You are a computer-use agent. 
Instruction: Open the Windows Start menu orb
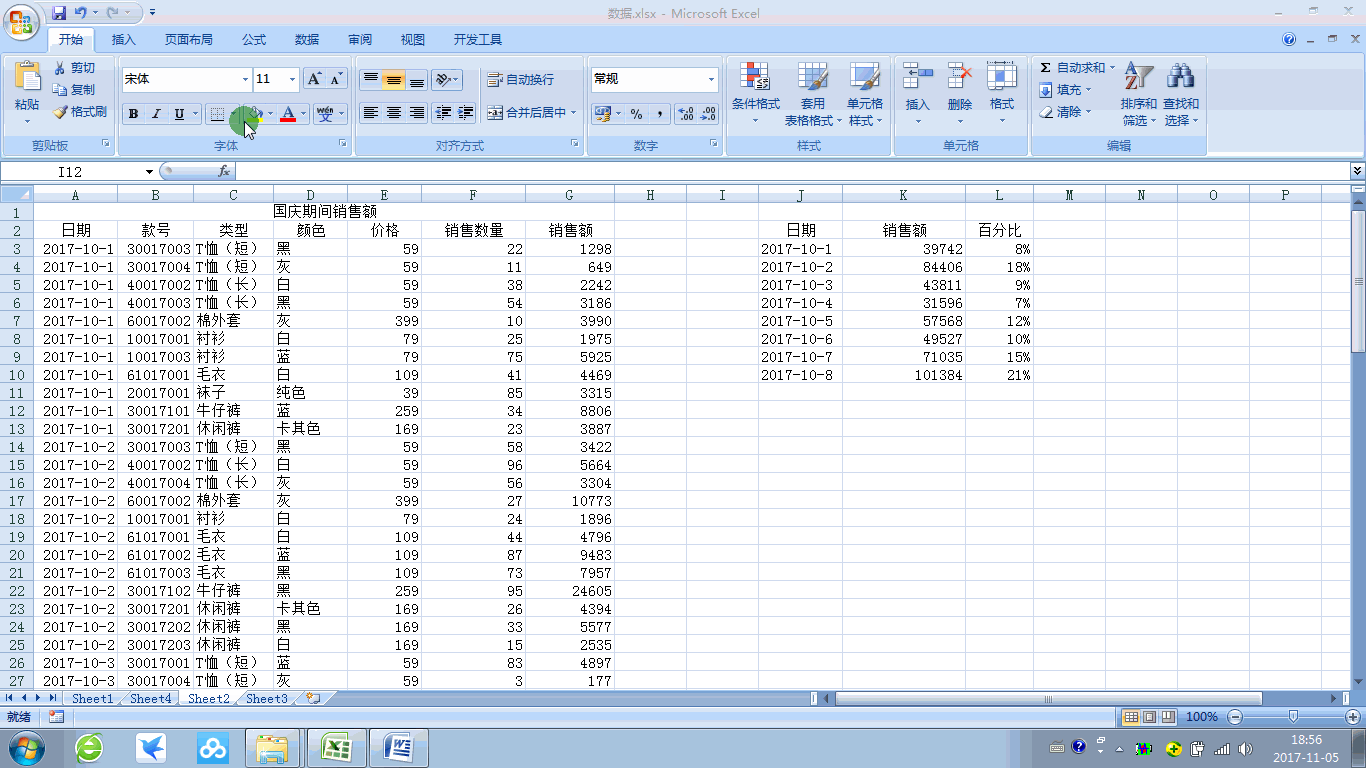pyautogui.click(x=27, y=747)
